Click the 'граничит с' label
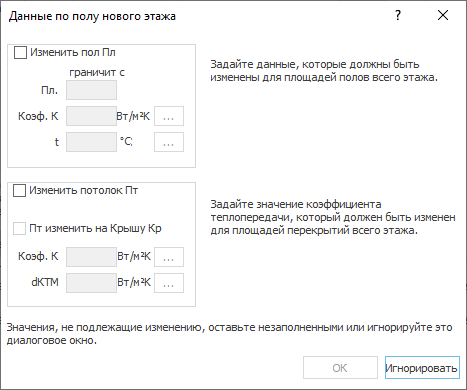This screenshot has height=390, width=467. coord(97,72)
